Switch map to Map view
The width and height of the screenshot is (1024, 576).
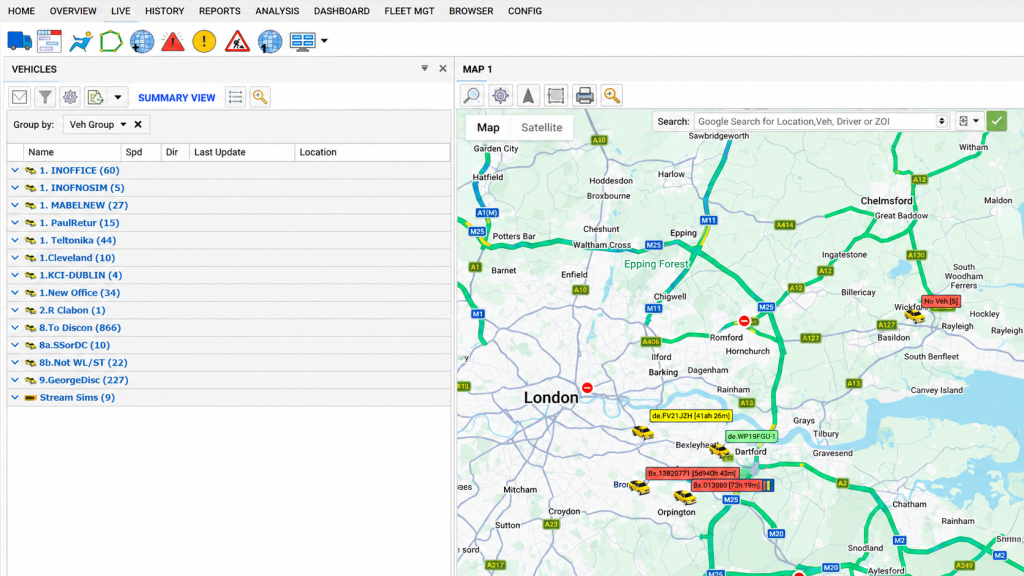click(x=488, y=127)
